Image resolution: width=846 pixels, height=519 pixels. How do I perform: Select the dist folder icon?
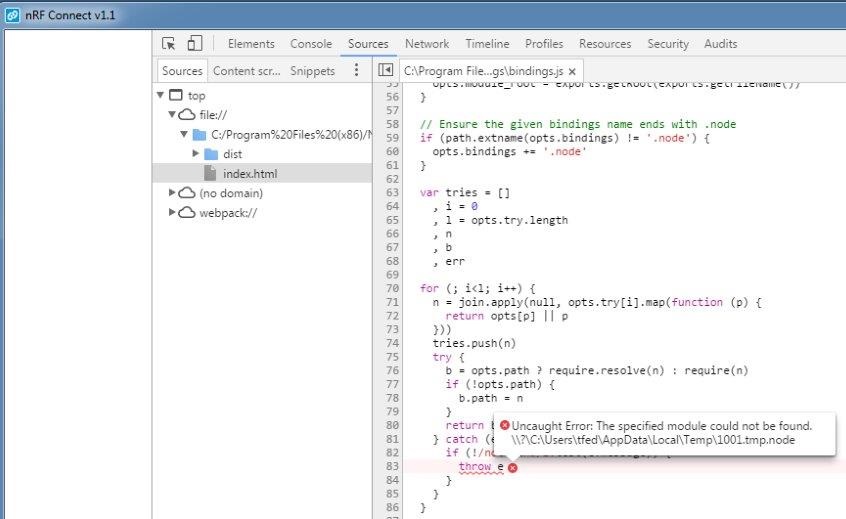tap(211, 154)
